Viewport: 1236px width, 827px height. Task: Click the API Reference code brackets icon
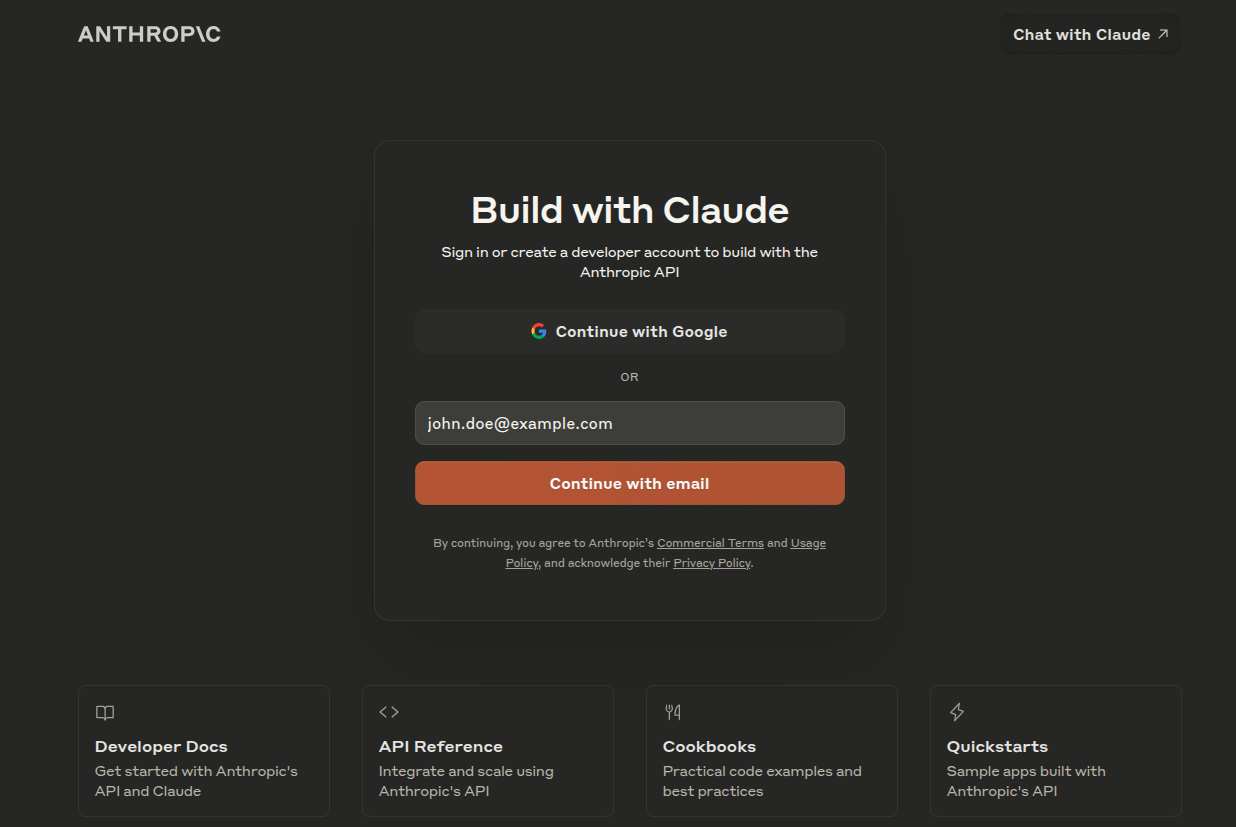[389, 712]
